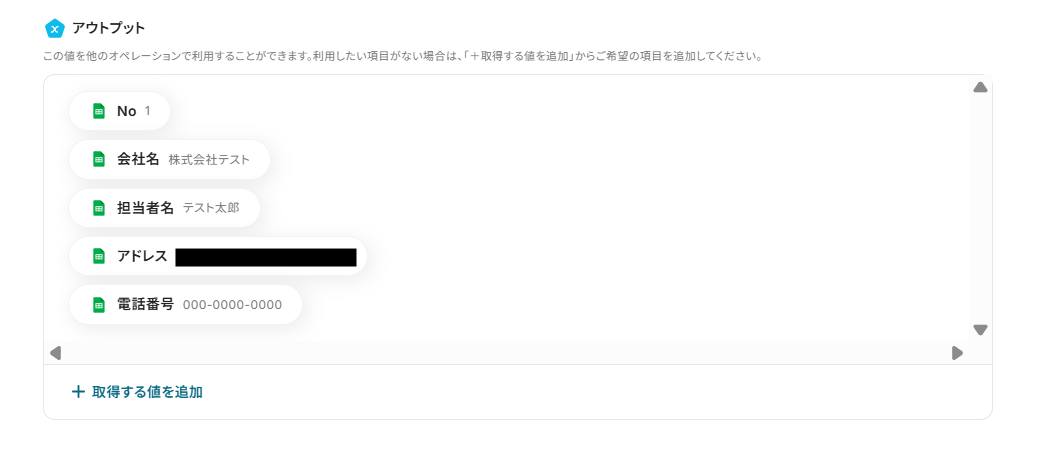
Task: Click the scroll left arrow
Action: click(x=56, y=353)
